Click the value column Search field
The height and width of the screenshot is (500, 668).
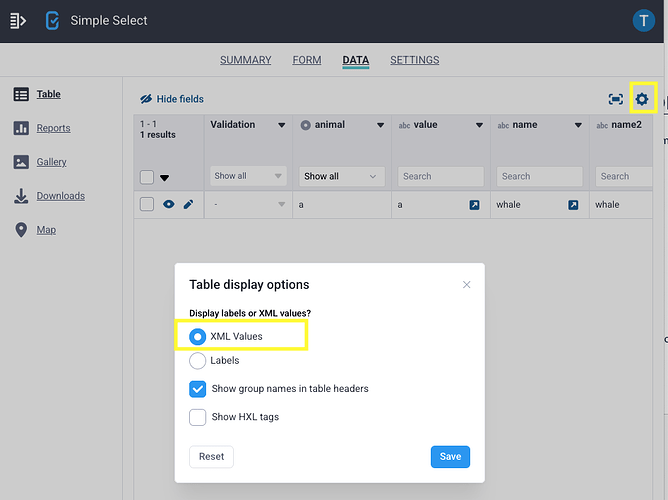pyautogui.click(x=441, y=176)
